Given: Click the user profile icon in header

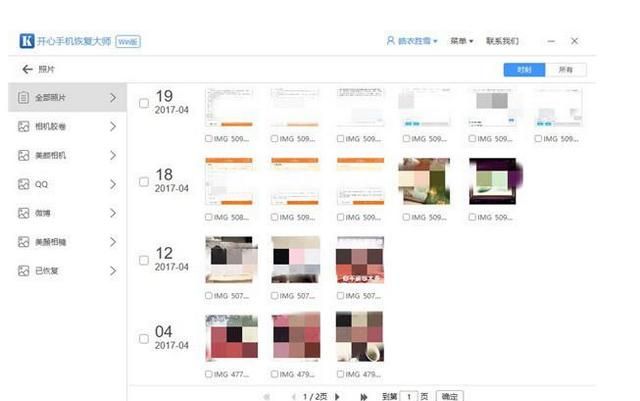Looking at the screenshot, I should coord(390,41).
